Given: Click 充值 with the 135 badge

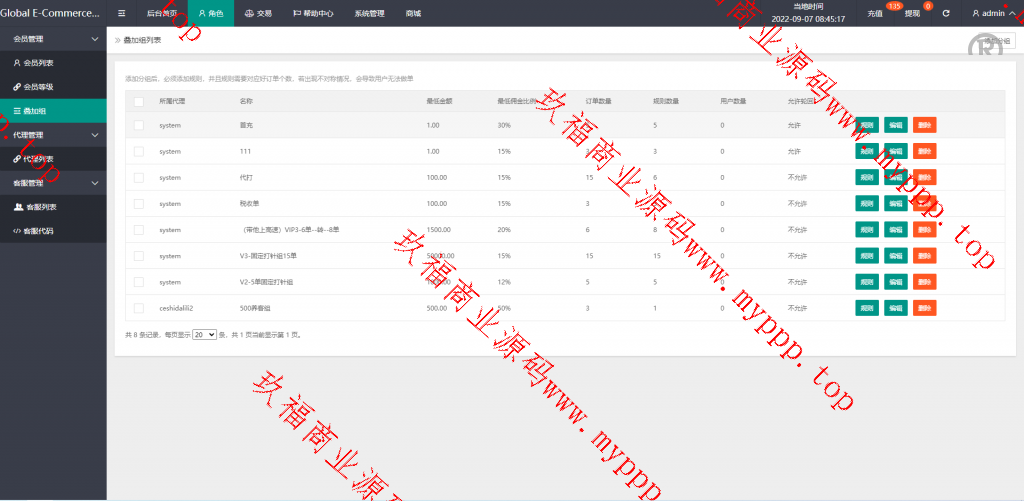Looking at the screenshot, I should 876,14.
